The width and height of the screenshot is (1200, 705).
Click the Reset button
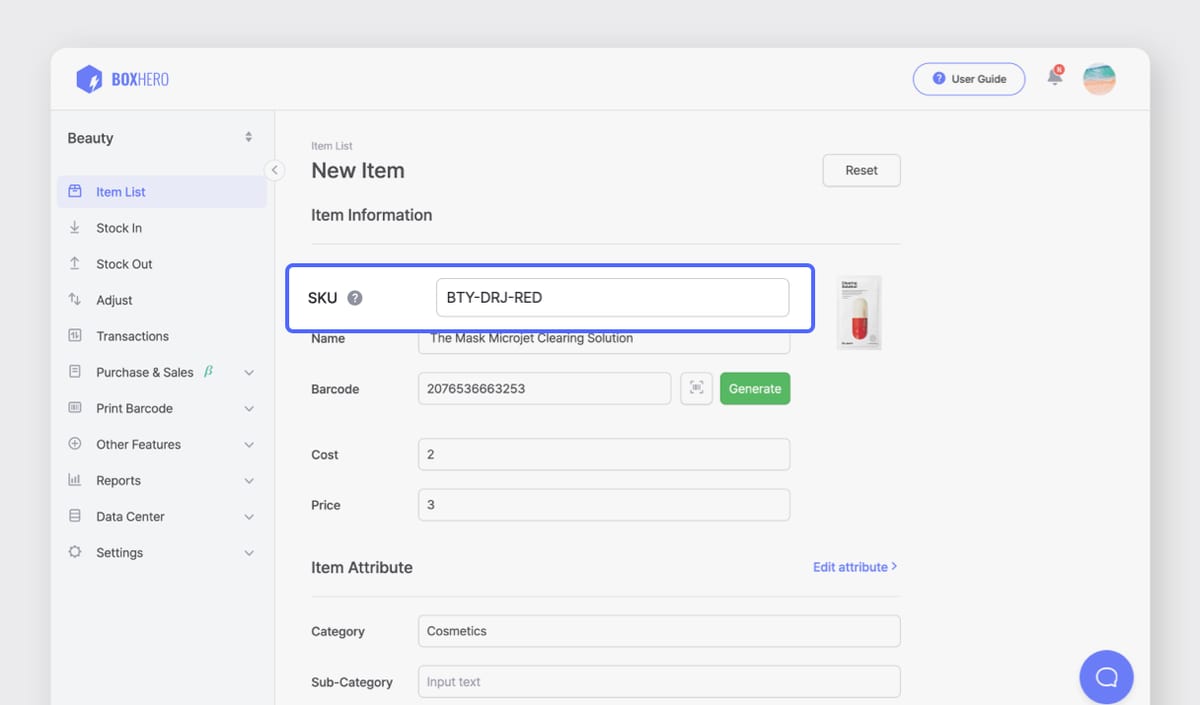861,170
